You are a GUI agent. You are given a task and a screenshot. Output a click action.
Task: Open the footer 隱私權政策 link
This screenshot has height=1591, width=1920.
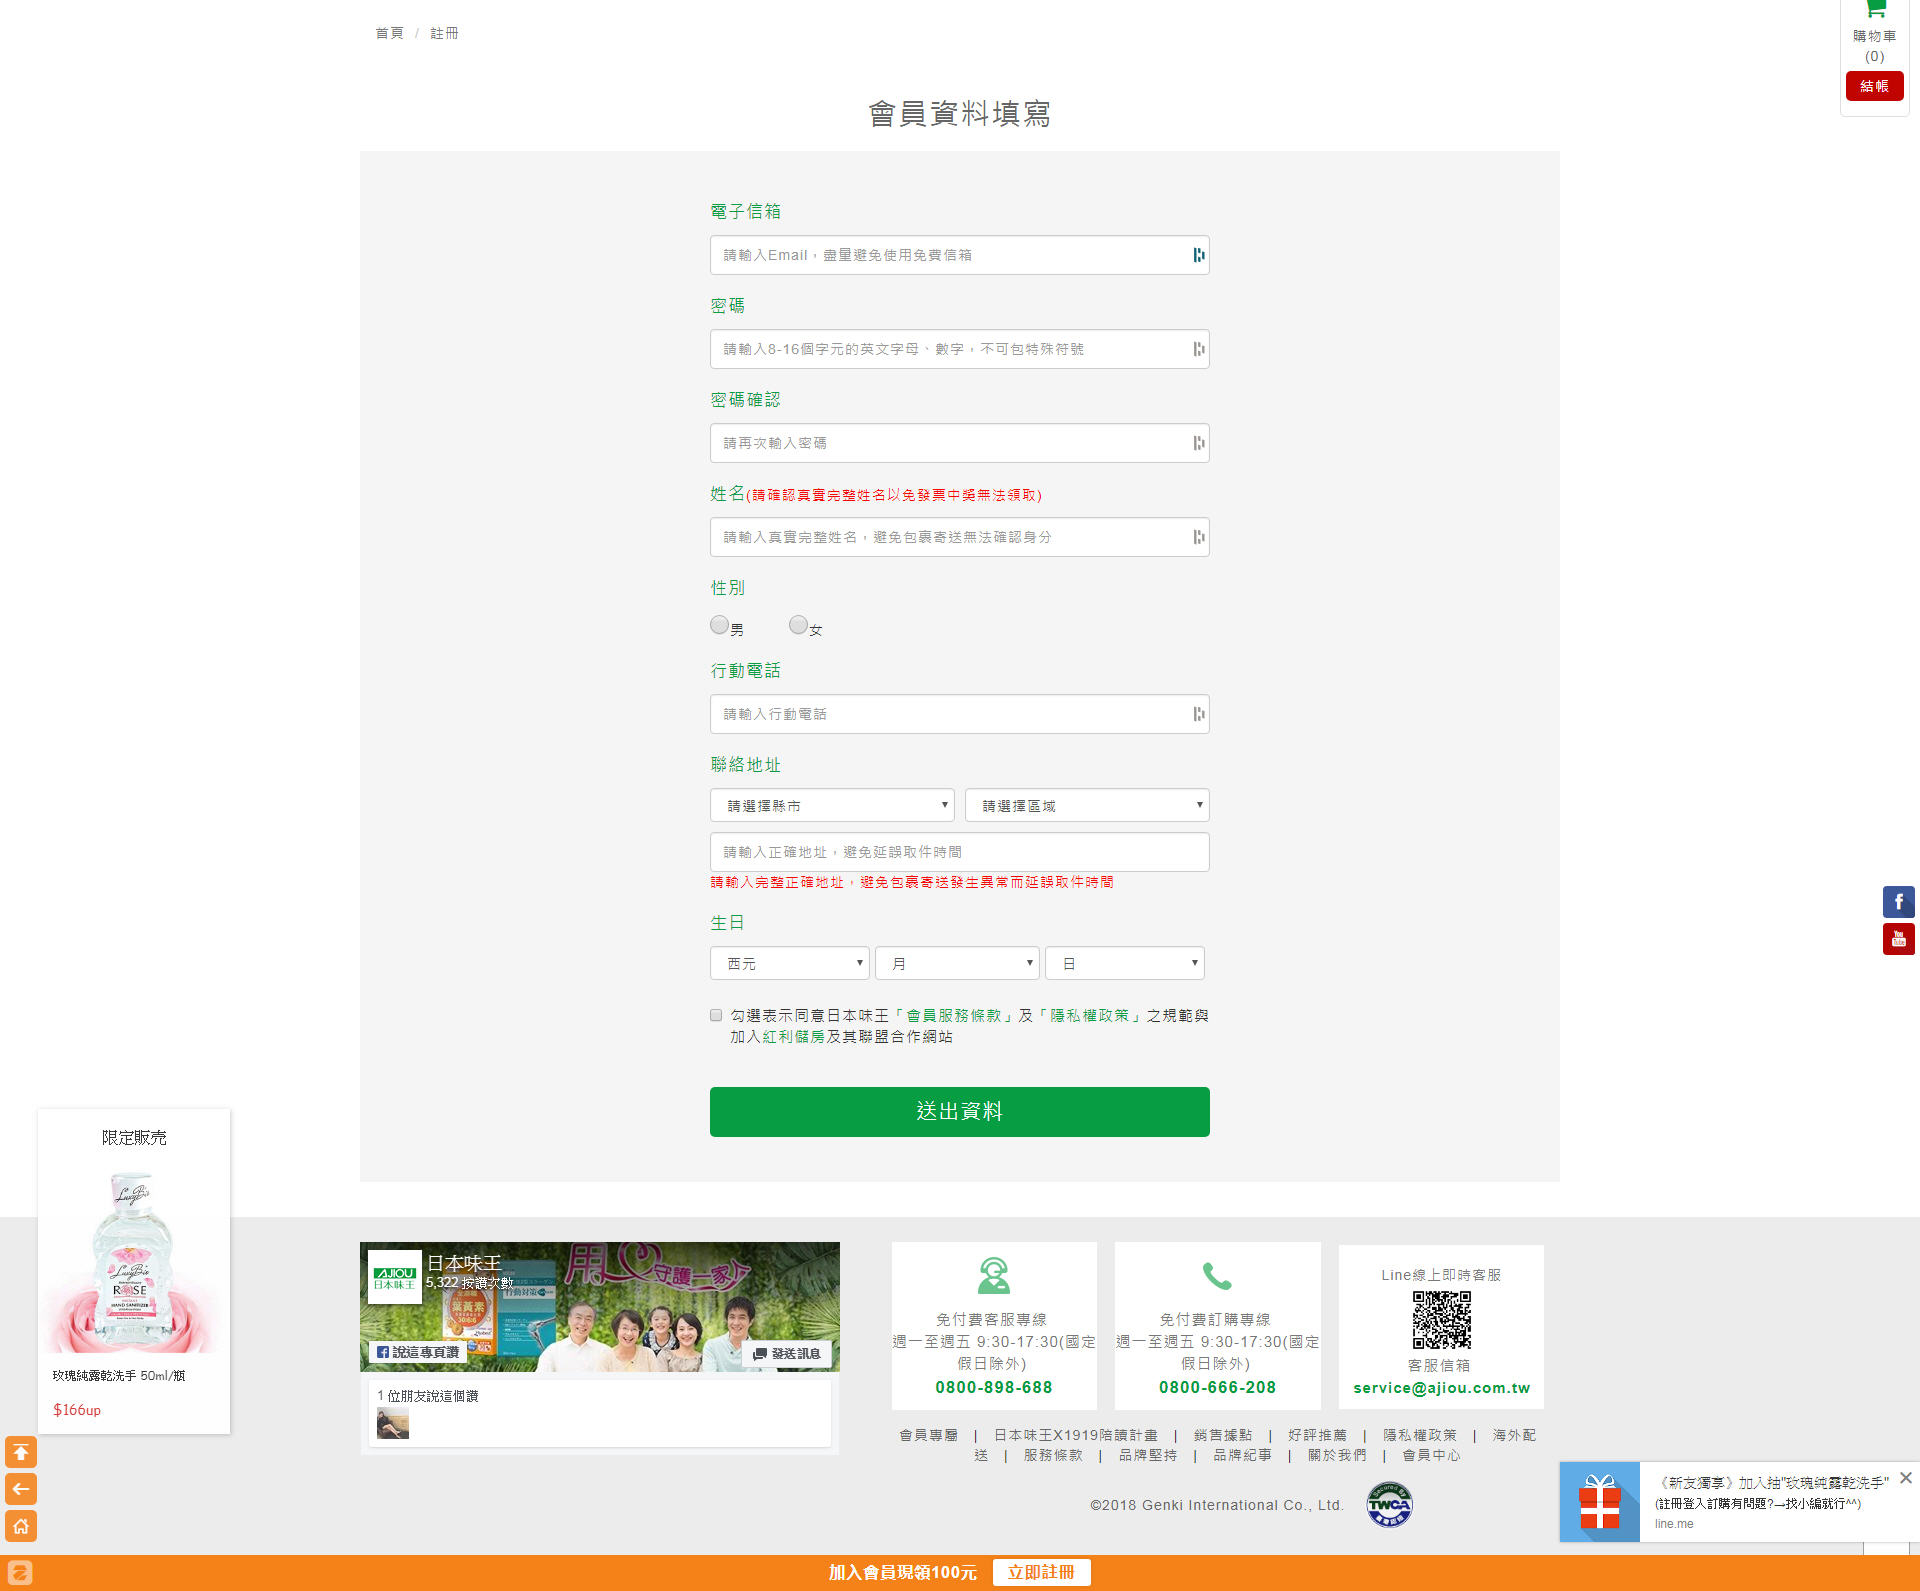tap(1419, 1435)
